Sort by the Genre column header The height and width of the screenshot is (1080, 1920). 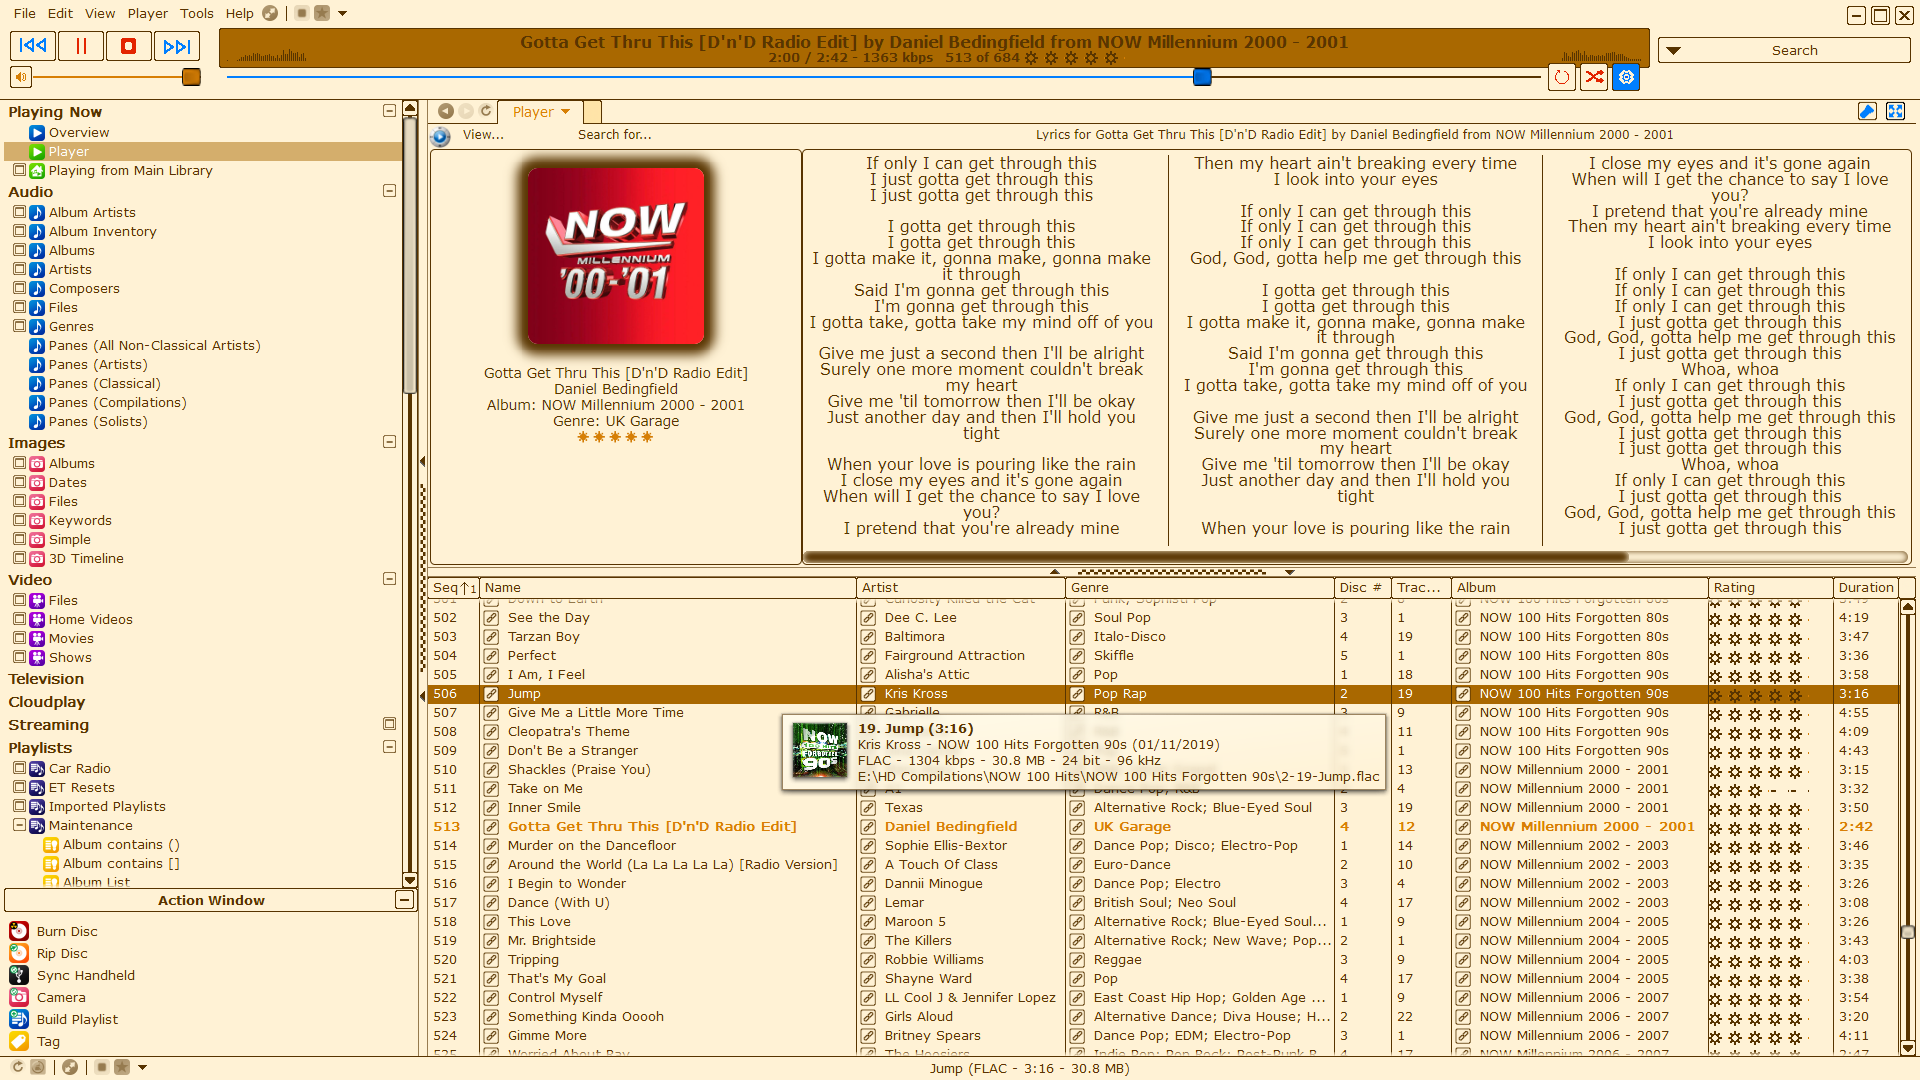[1200, 588]
